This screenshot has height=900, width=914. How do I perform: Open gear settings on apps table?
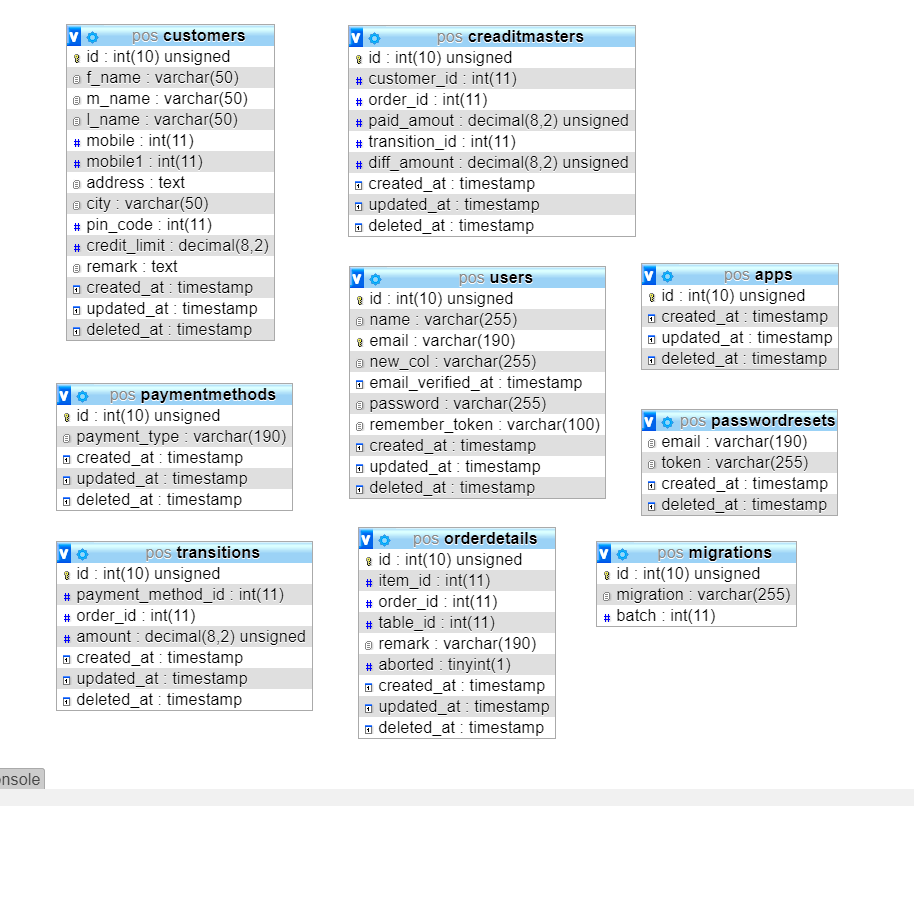667,276
